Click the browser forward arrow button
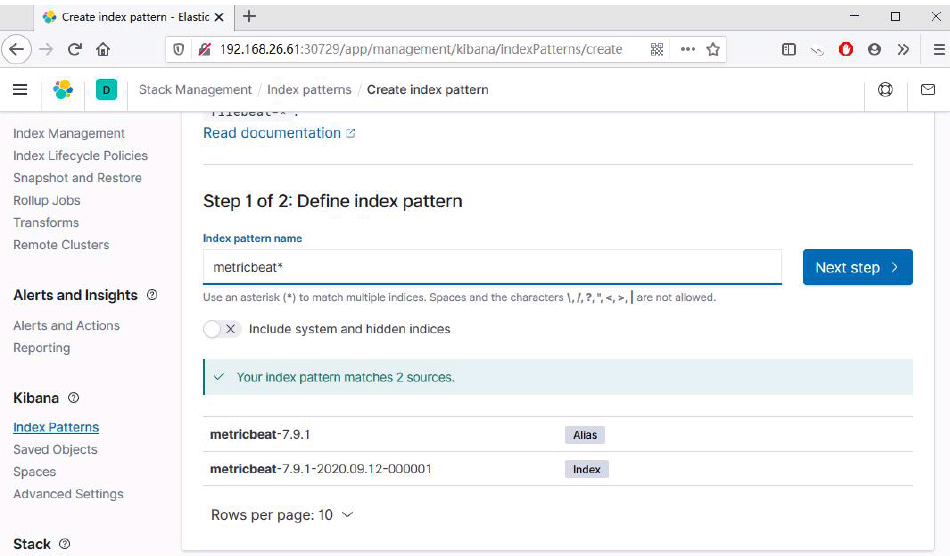Image resolution: width=950 pixels, height=556 pixels. [x=46, y=49]
